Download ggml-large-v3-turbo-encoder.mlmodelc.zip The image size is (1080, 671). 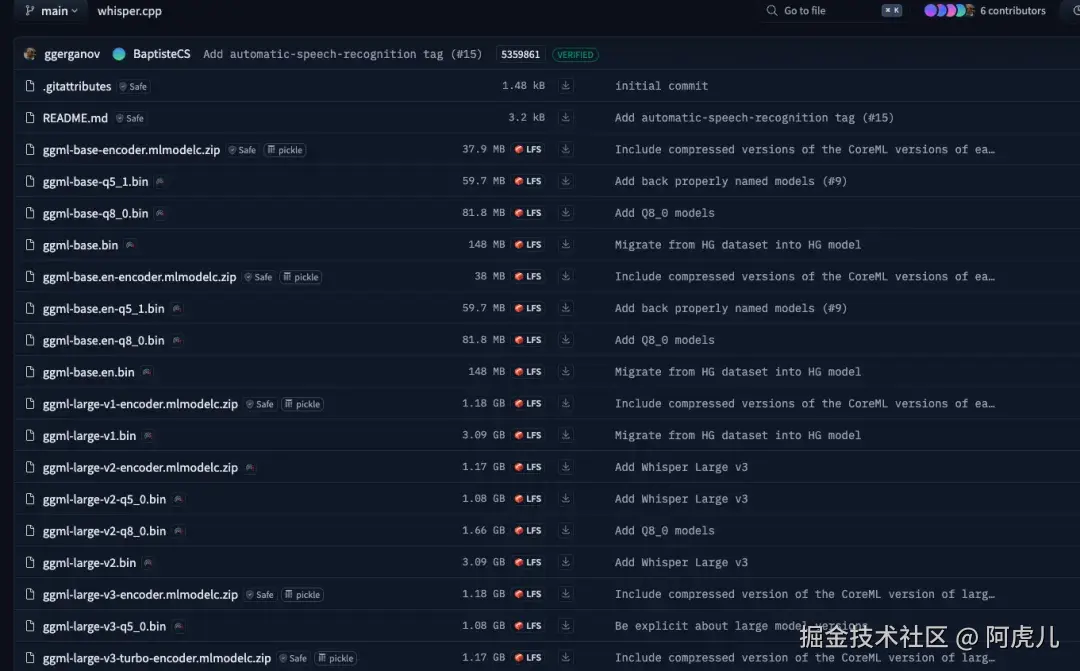pos(565,657)
